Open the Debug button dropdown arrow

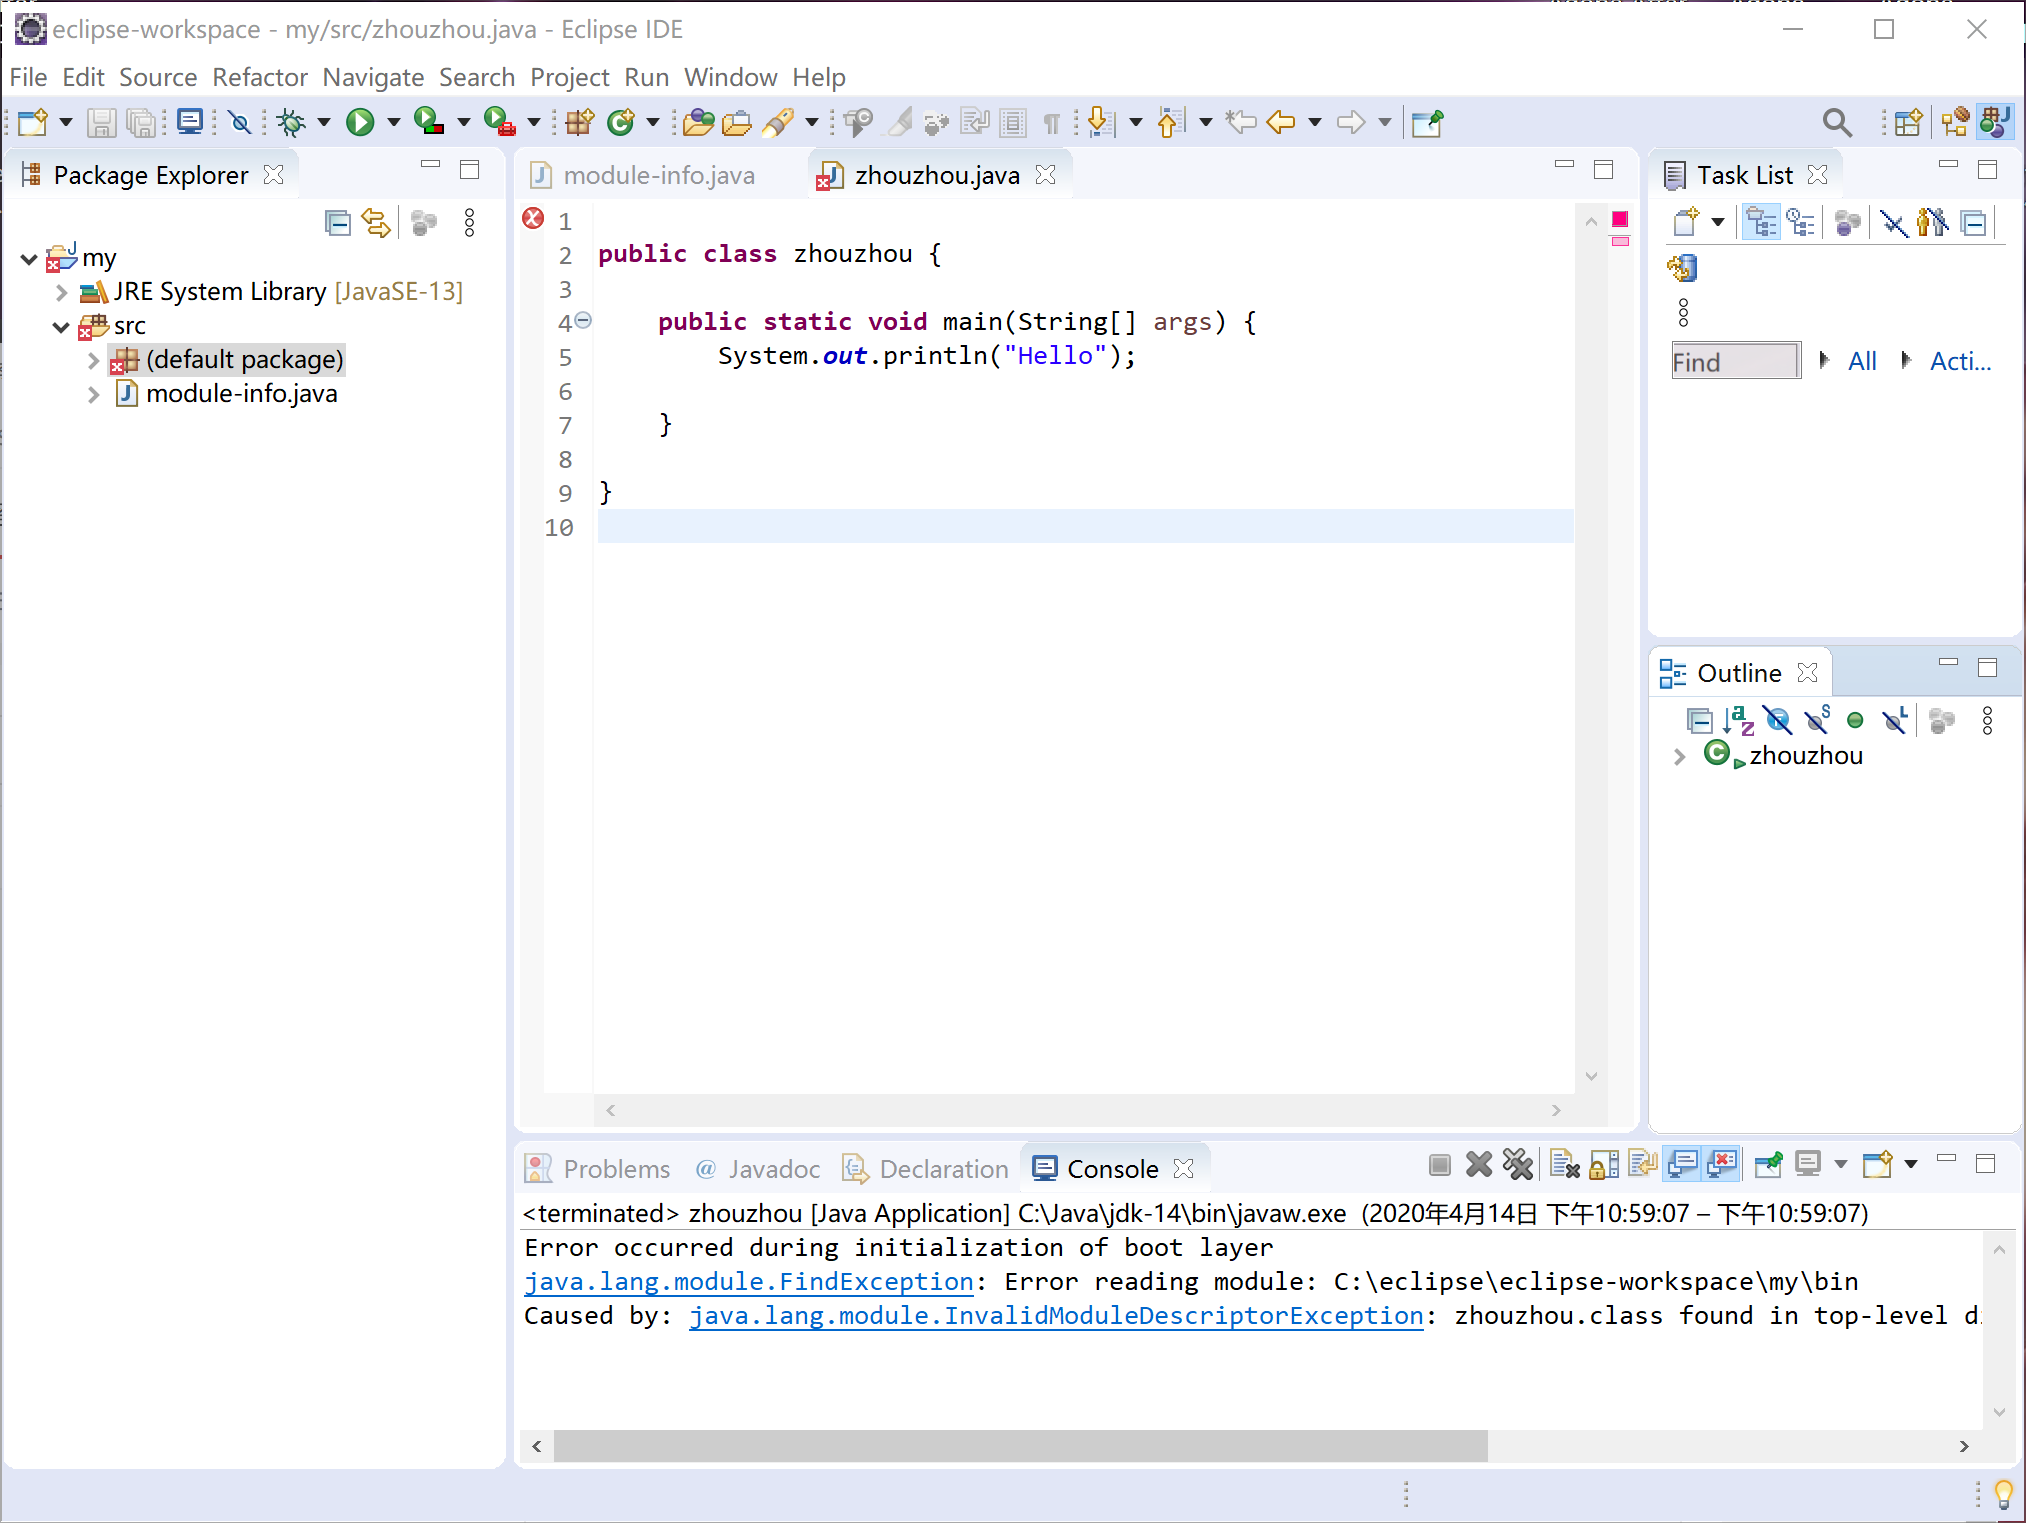(x=324, y=122)
